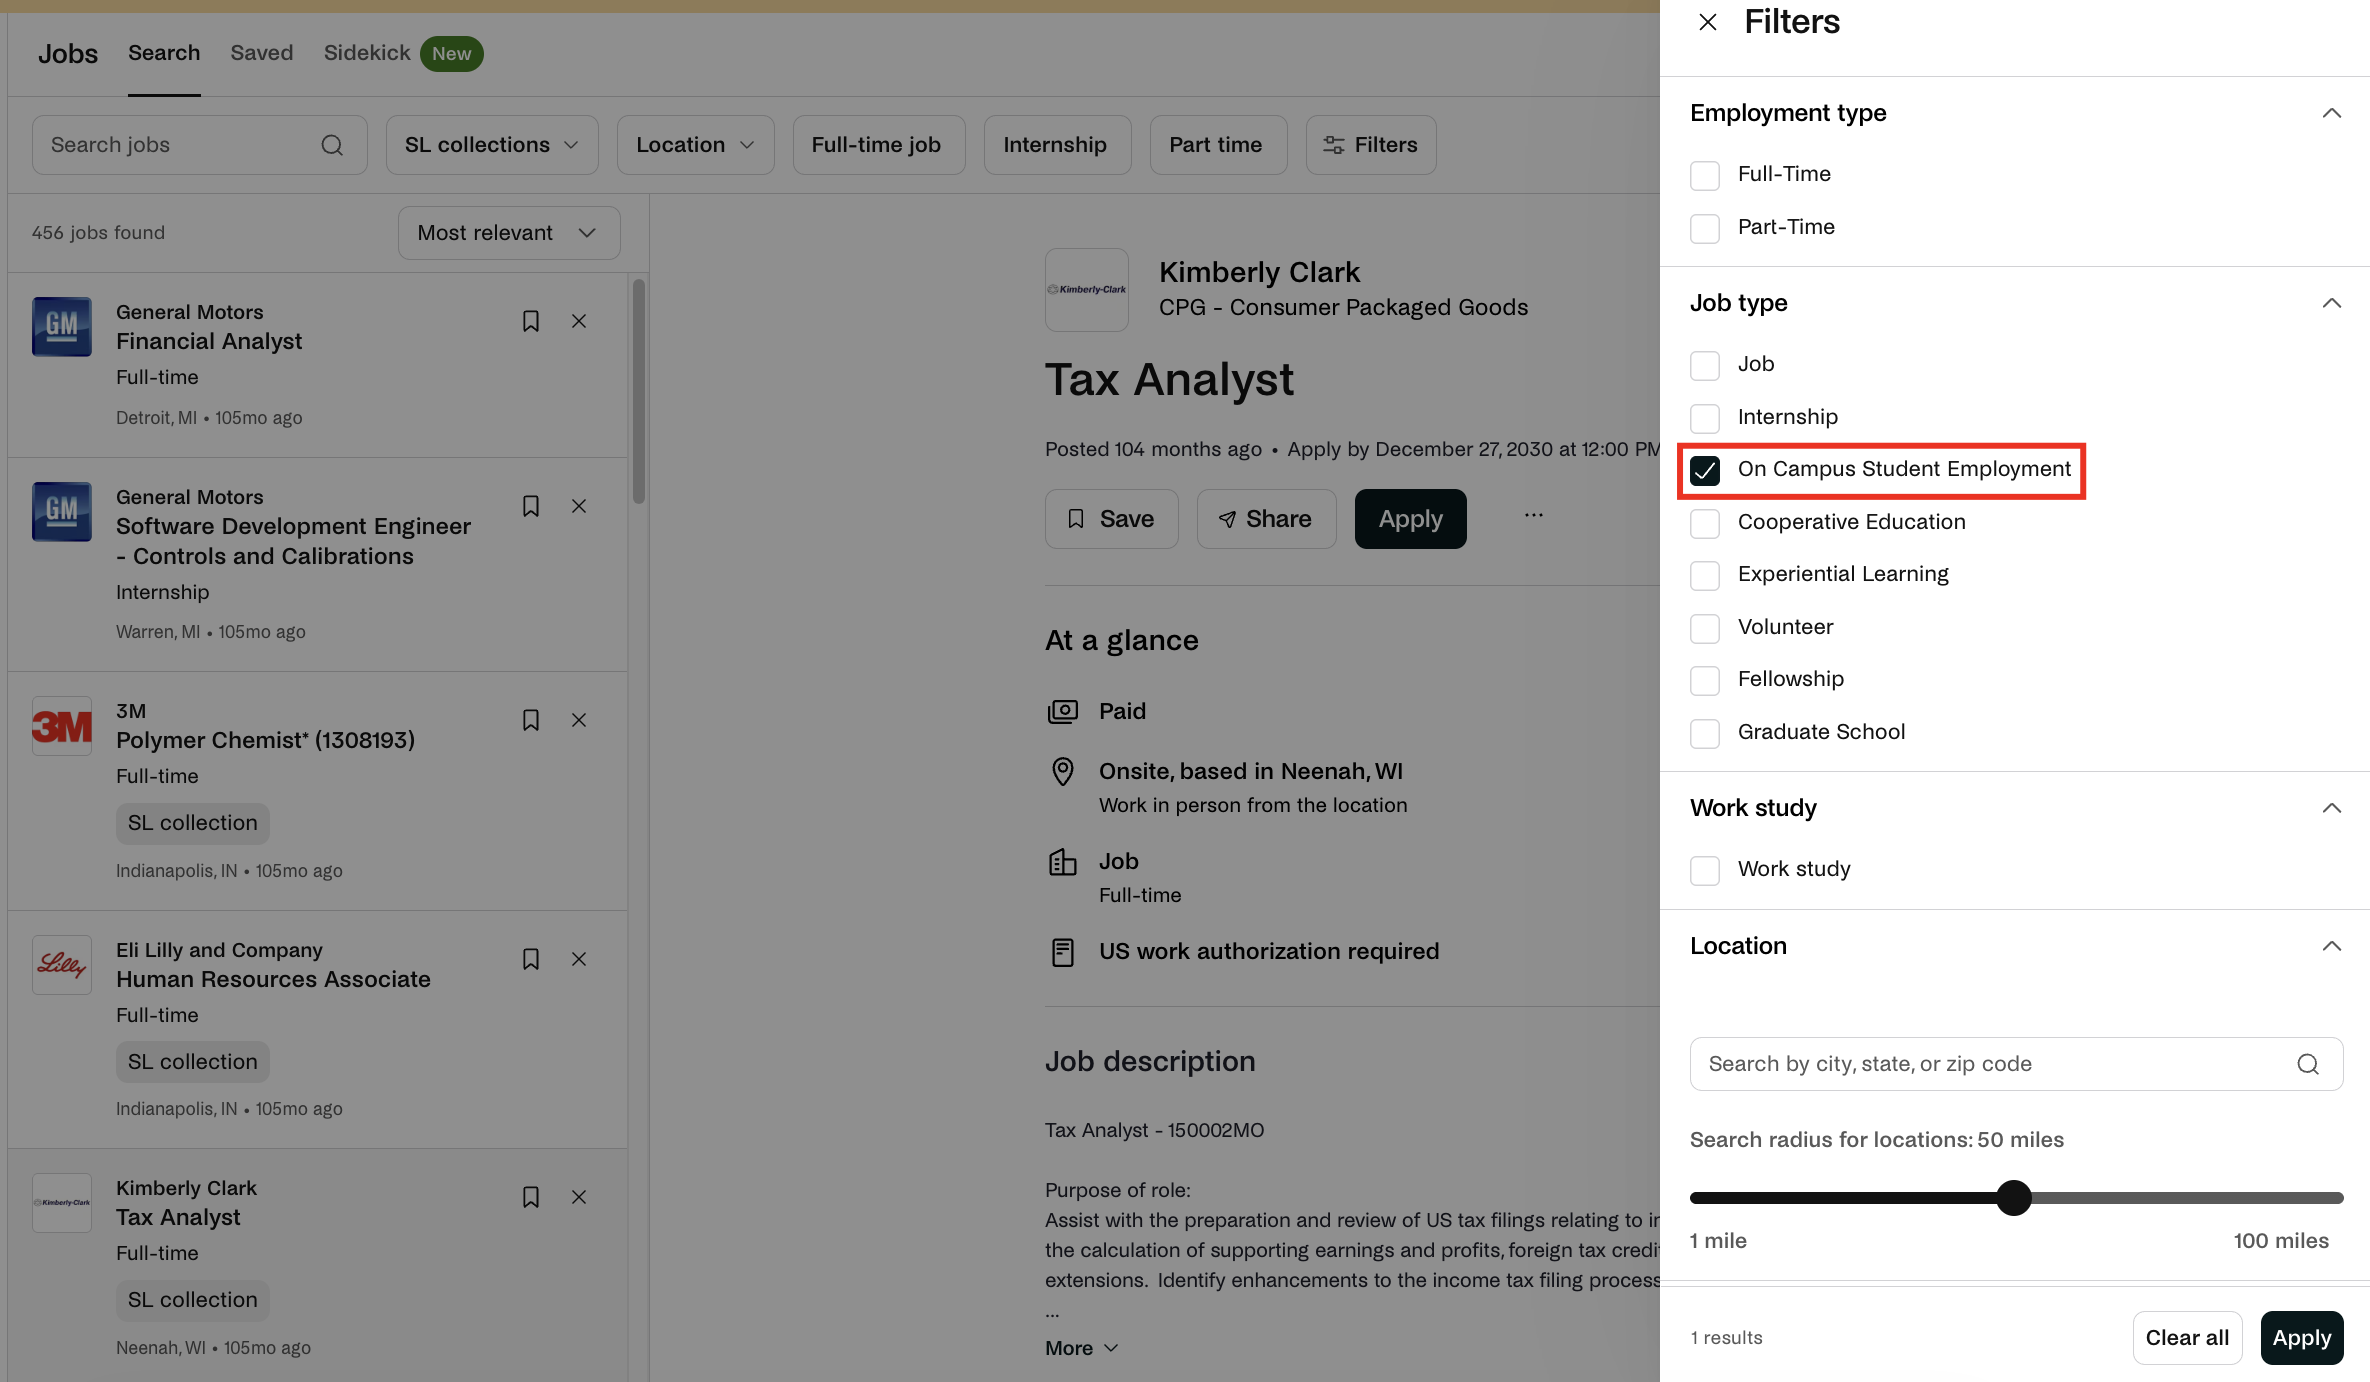Click into the Search jobs field
This screenshot has width=2370, height=1382.
(200, 145)
